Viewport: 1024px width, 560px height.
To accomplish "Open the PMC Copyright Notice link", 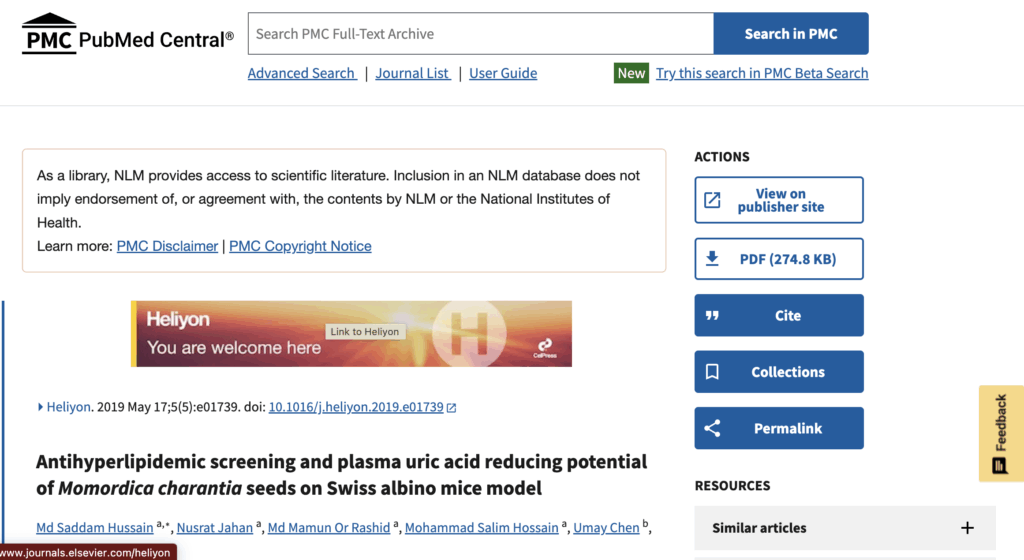I will pyautogui.click(x=300, y=246).
